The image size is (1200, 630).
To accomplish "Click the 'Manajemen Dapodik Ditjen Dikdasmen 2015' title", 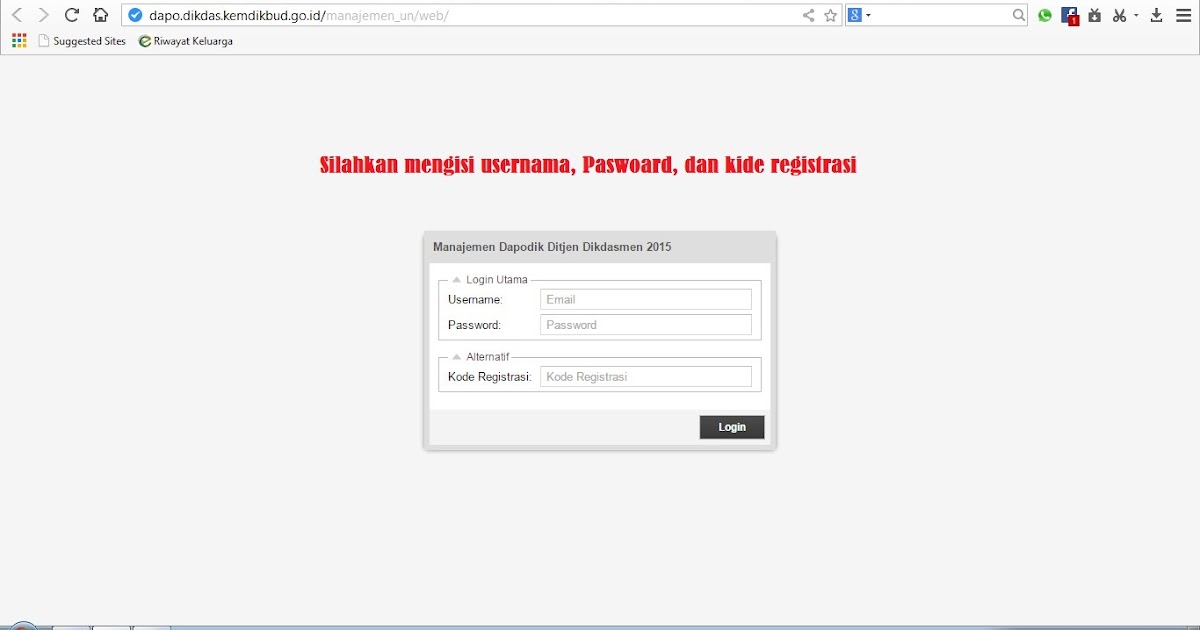I will 552,247.
